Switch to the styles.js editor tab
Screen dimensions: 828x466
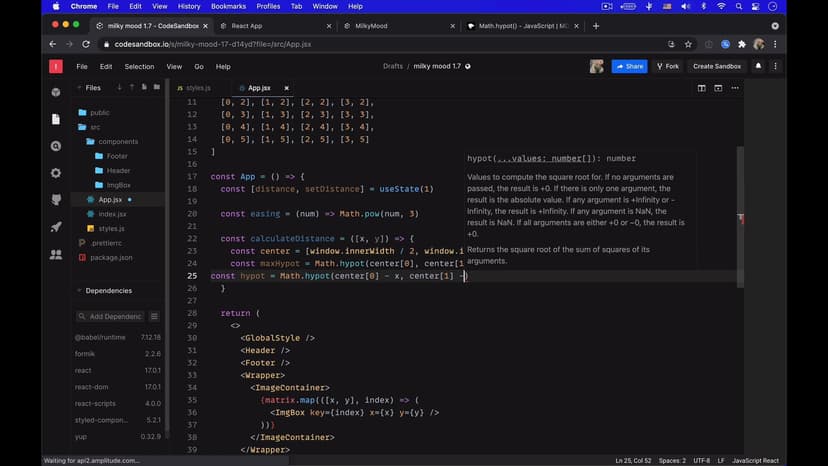pos(198,88)
